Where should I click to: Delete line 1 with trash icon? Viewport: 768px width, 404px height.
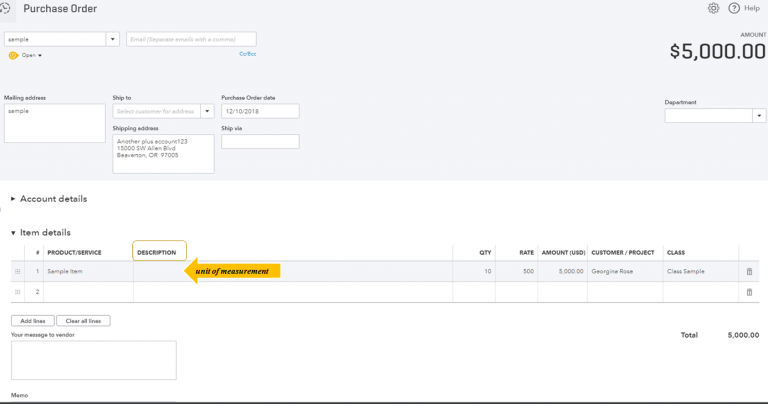click(749, 271)
